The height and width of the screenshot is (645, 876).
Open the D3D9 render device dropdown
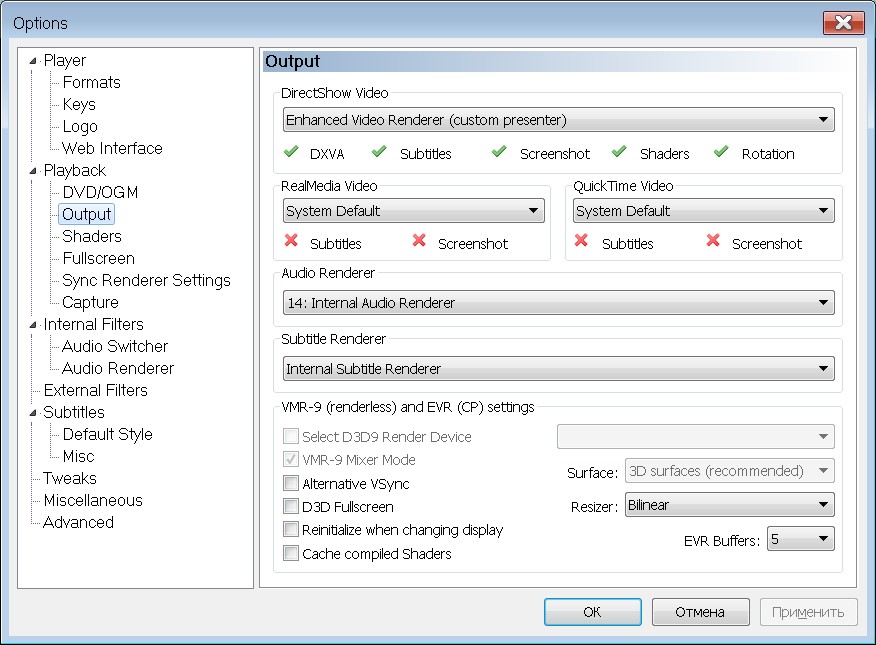click(696, 437)
